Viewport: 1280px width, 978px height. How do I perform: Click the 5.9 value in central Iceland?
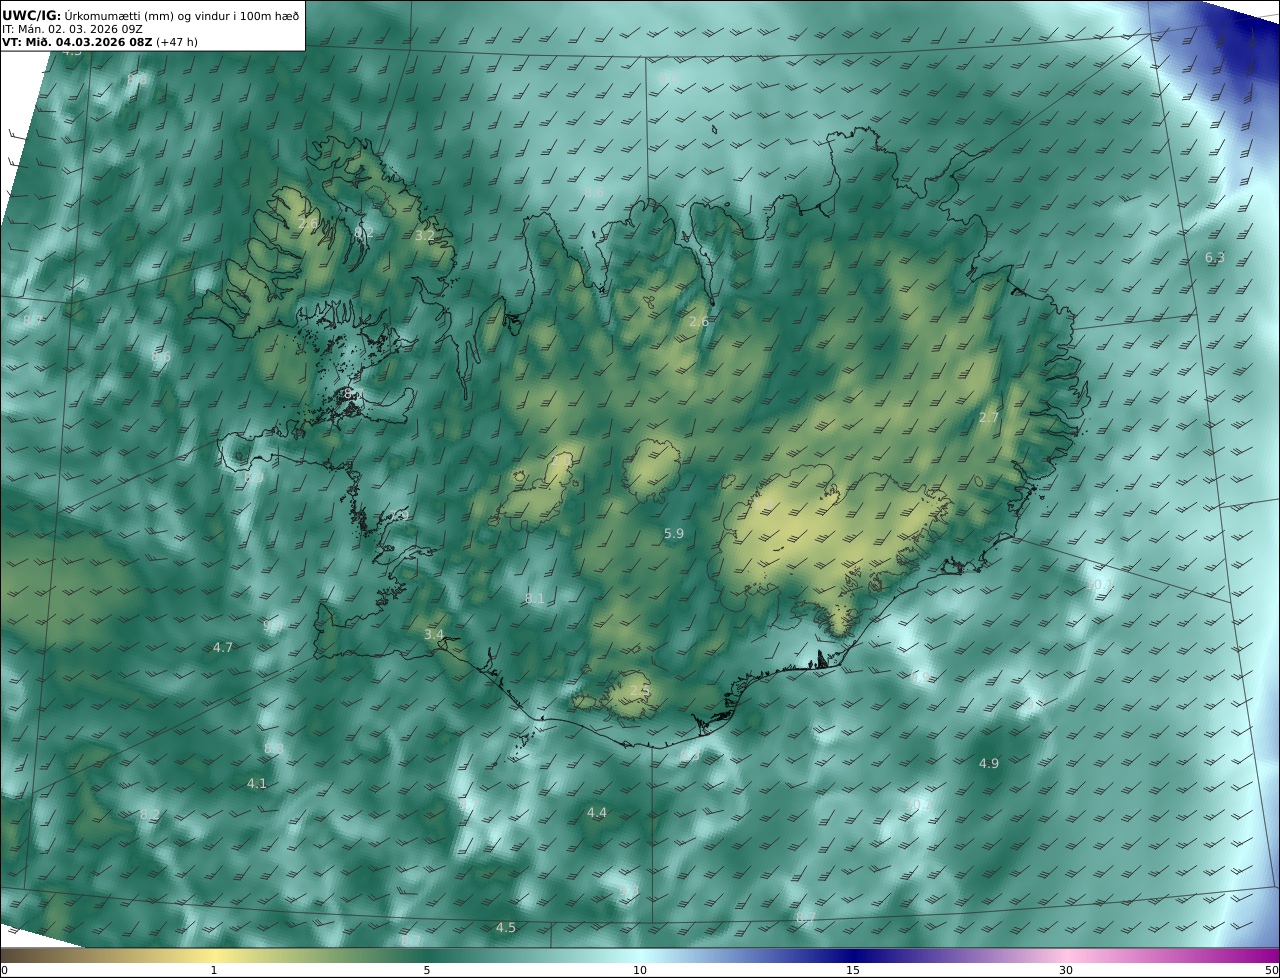674,534
